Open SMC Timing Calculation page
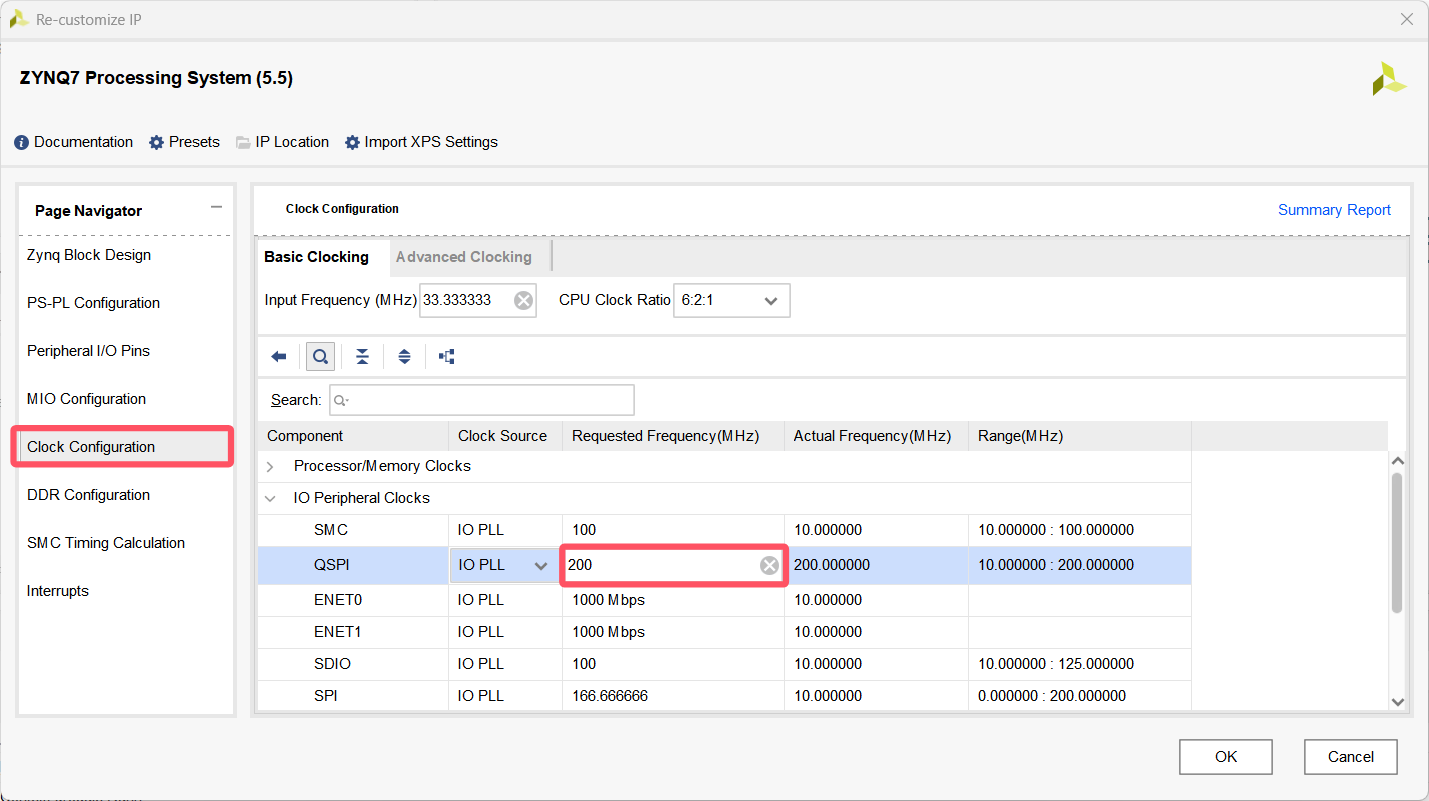The image size is (1429, 801). click(106, 543)
